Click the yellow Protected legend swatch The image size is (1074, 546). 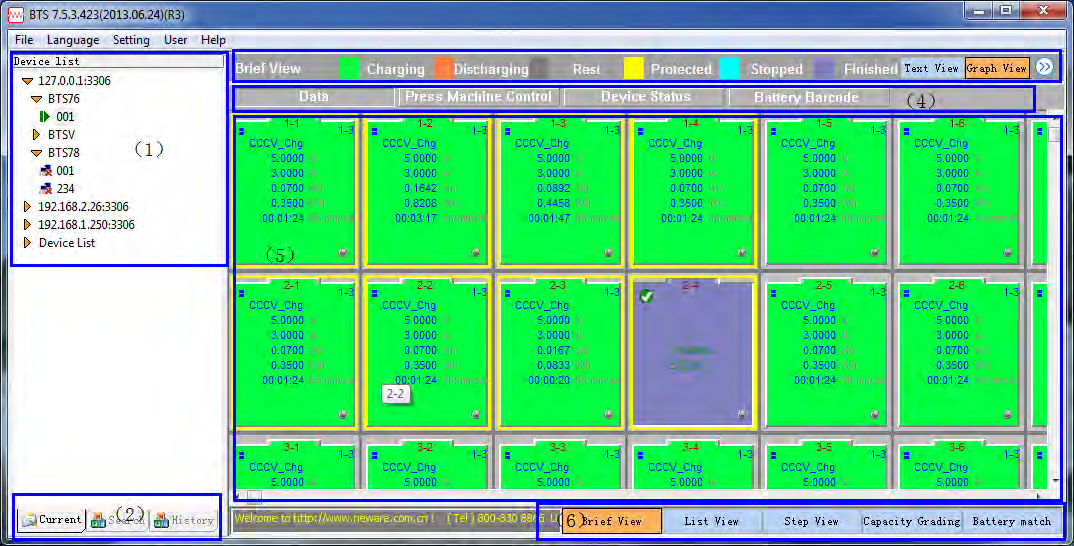634,69
